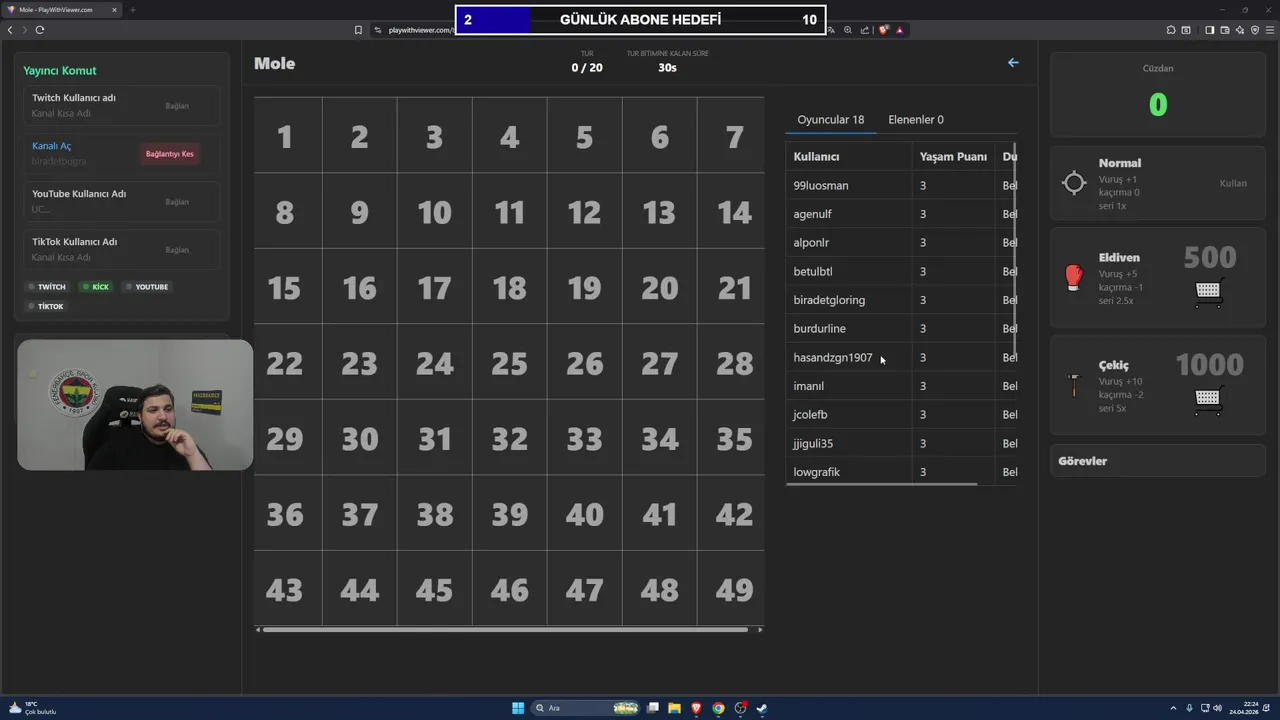Viewport: 1280px width, 720px height.
Task: Toggle the TWITCH platform chip
Action: point(47,287)
